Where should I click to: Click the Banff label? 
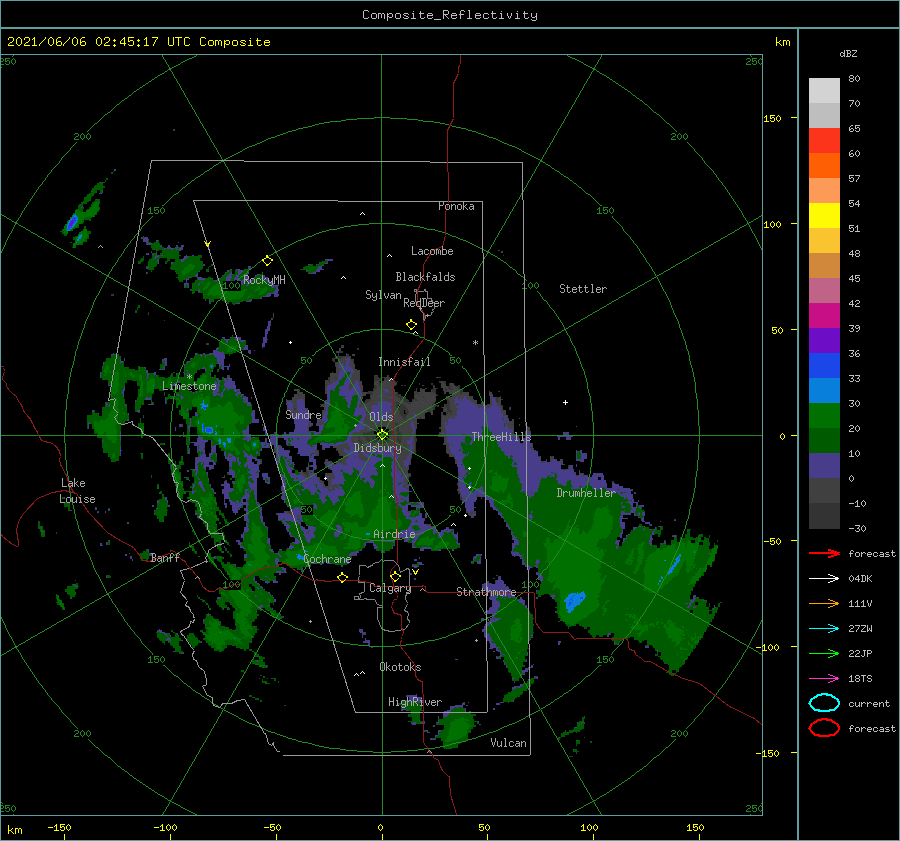pyautogui.click(x=165, y=557)
